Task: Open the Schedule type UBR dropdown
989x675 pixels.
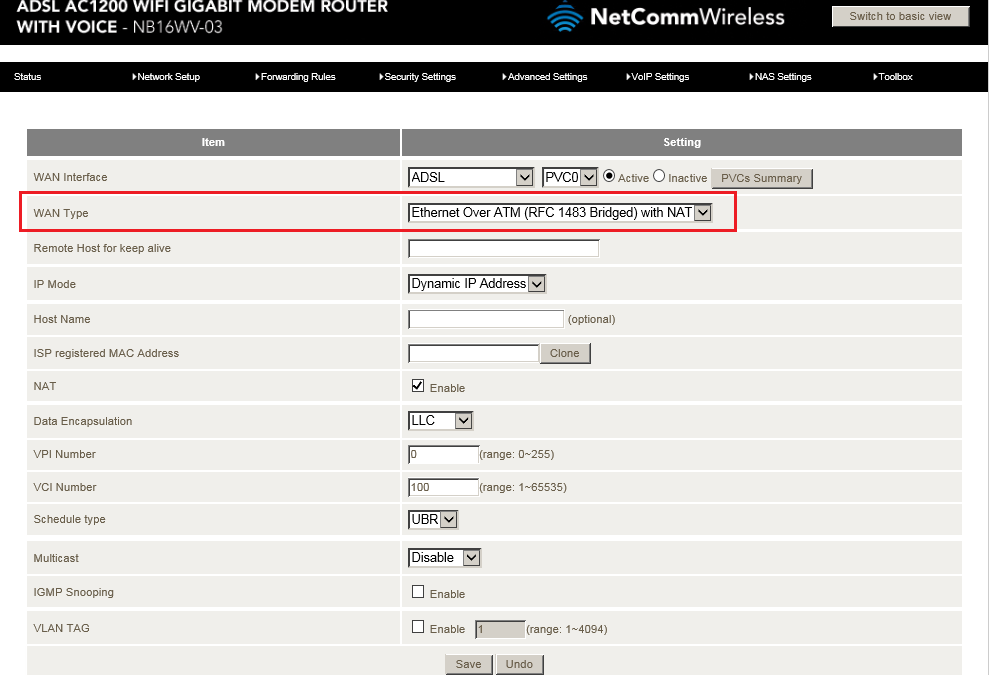Action: (433, 520)
